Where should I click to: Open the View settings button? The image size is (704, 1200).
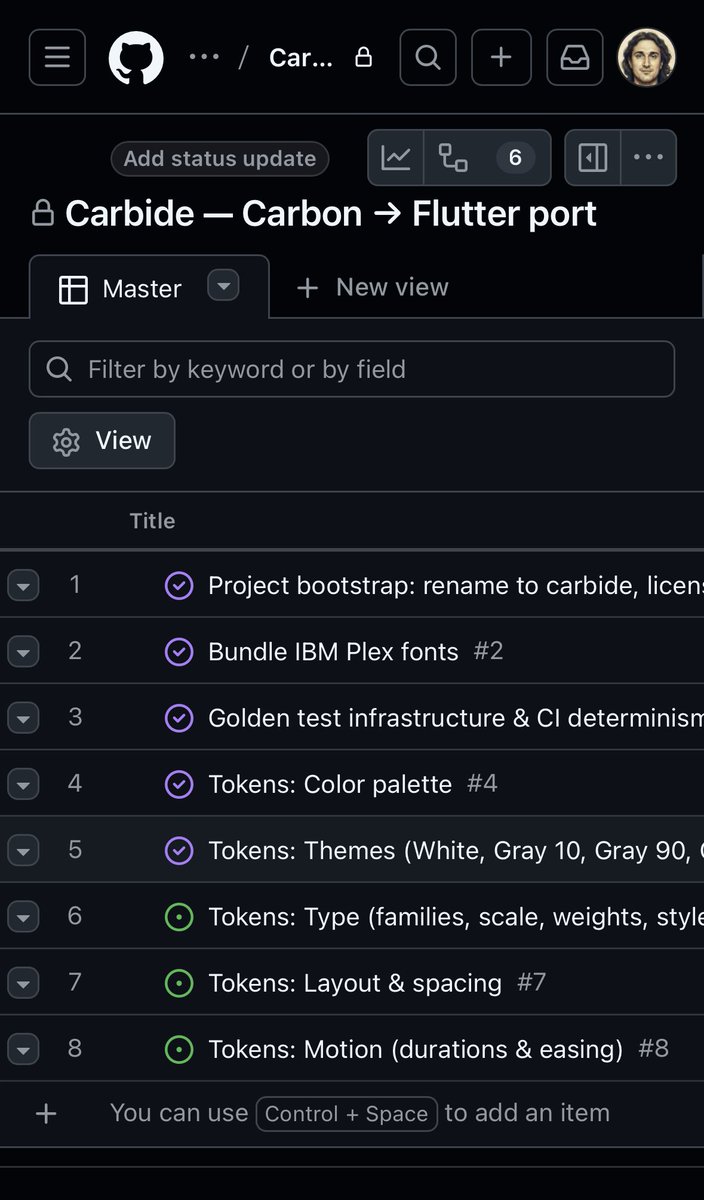click(x=102, y=441)
